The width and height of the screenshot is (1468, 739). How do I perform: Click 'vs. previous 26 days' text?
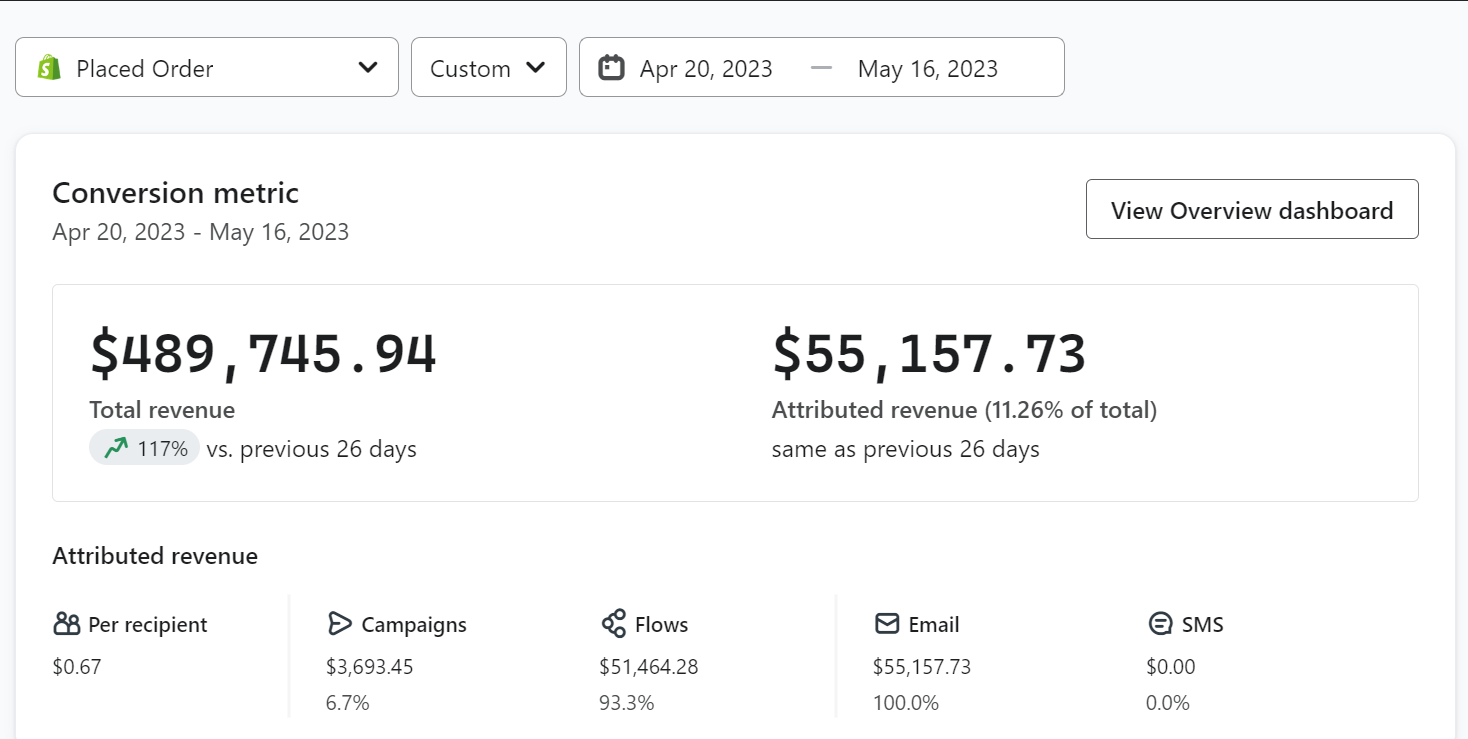click(x=311, y=449)
